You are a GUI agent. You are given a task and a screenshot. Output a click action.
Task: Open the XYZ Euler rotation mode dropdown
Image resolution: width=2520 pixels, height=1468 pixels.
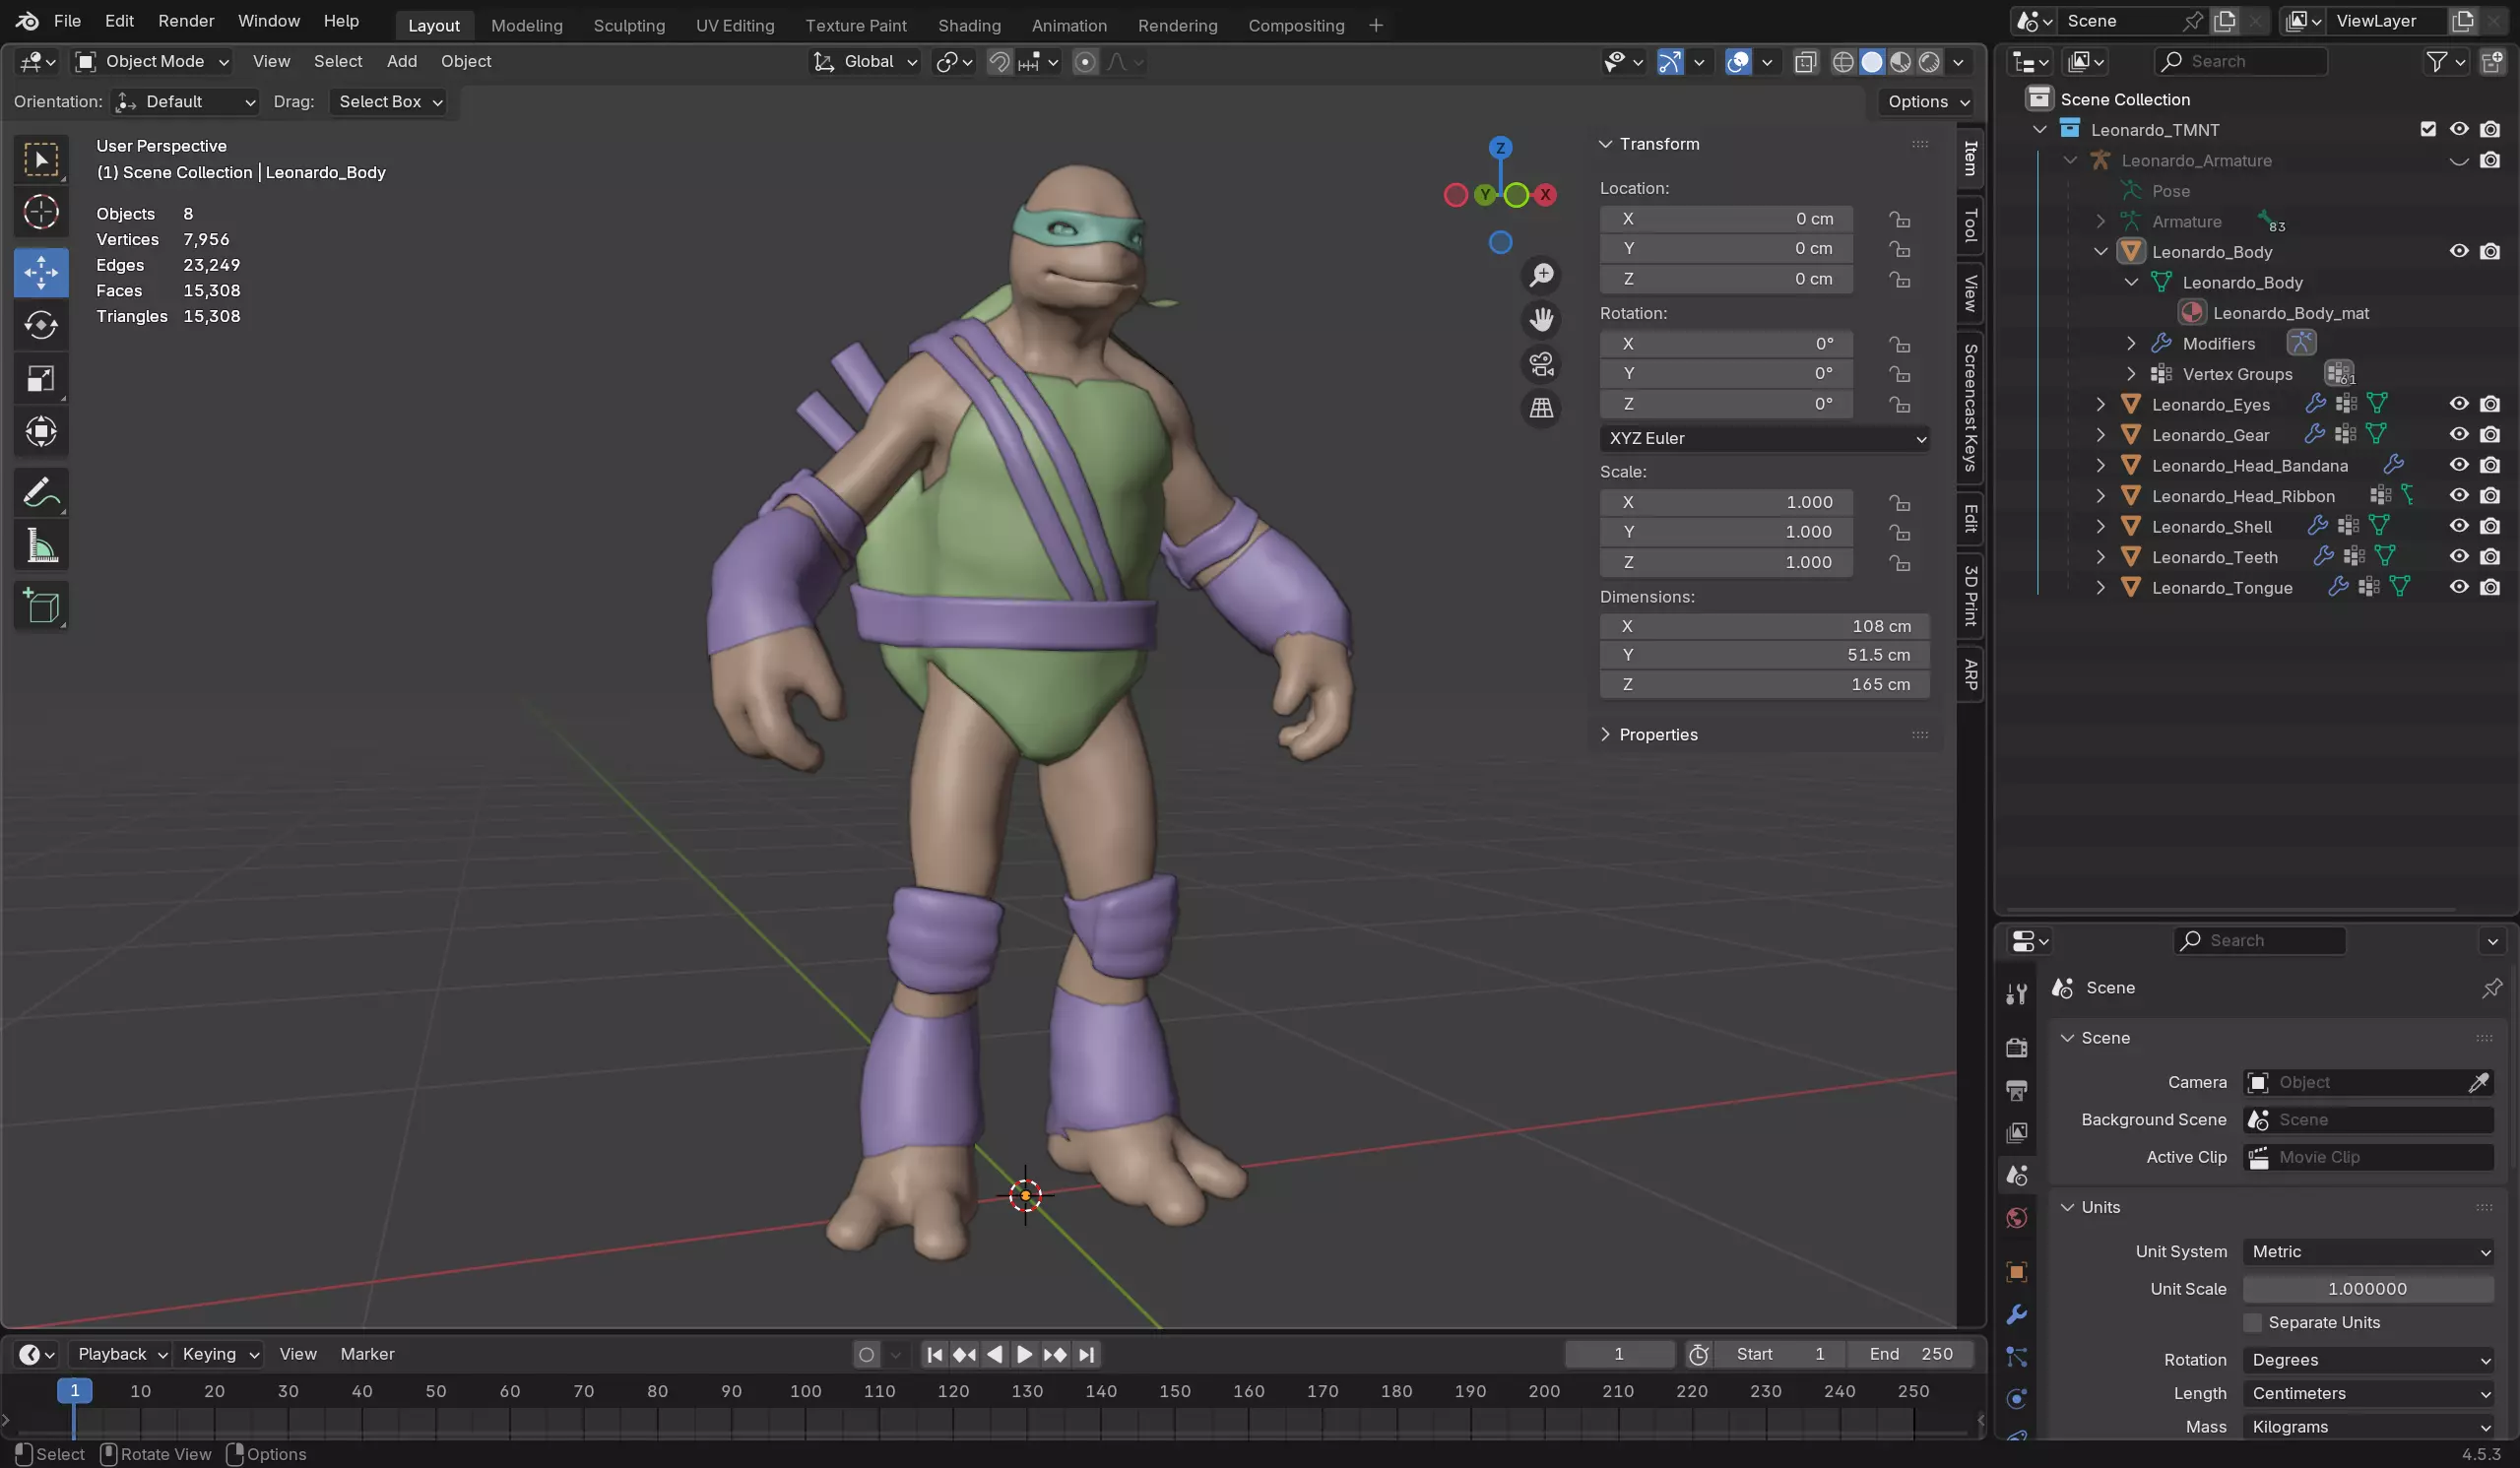click(1764, 438)
